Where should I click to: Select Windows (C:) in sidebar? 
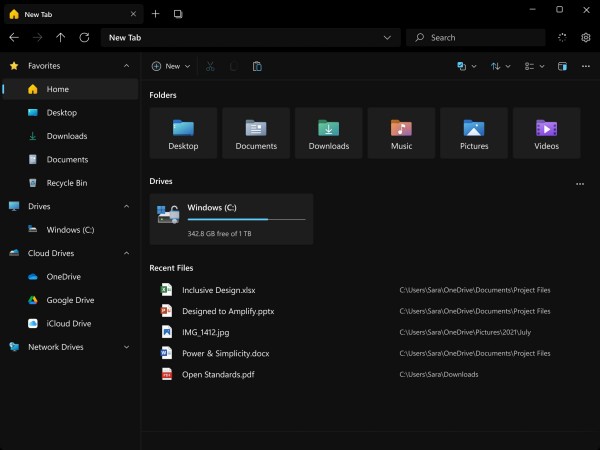tap(70, 230)
